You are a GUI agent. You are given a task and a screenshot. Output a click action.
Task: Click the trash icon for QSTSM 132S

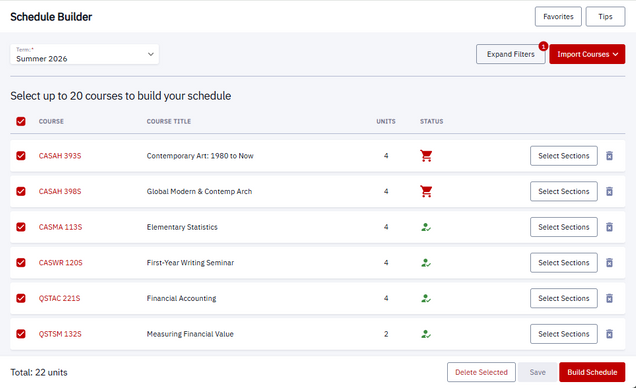(x=609, y=334)
